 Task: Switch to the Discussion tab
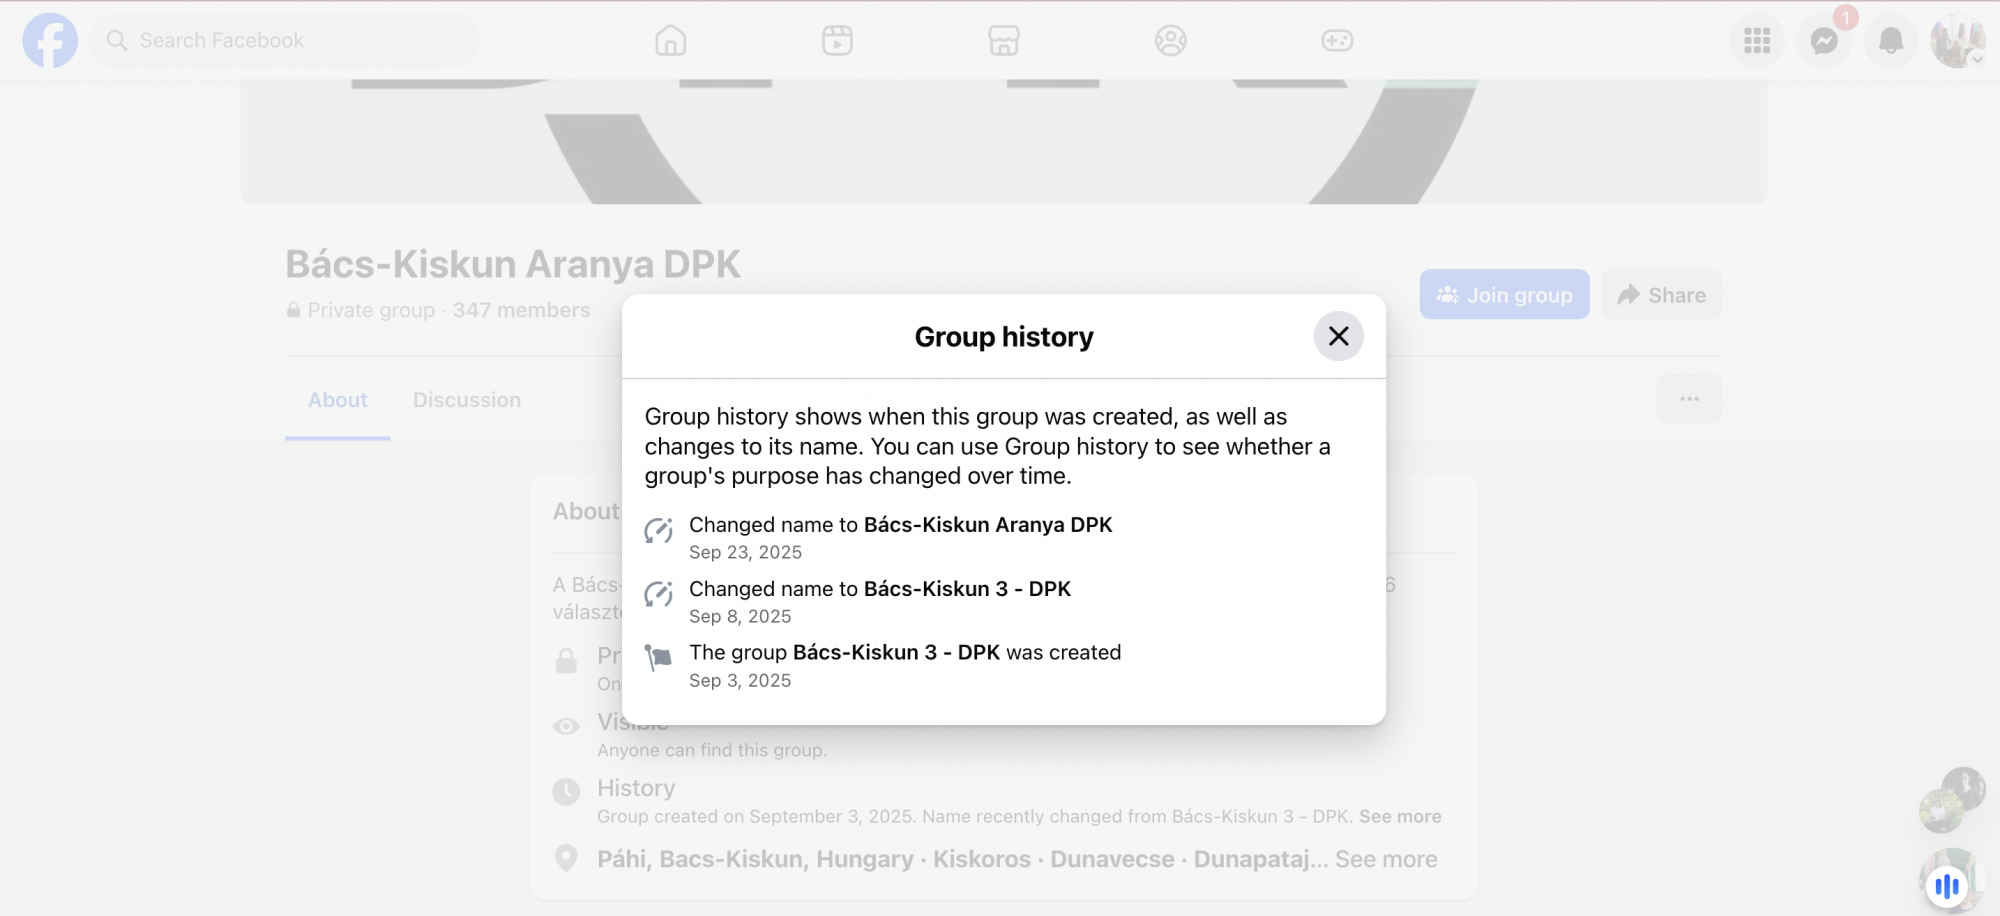(467, 400)
